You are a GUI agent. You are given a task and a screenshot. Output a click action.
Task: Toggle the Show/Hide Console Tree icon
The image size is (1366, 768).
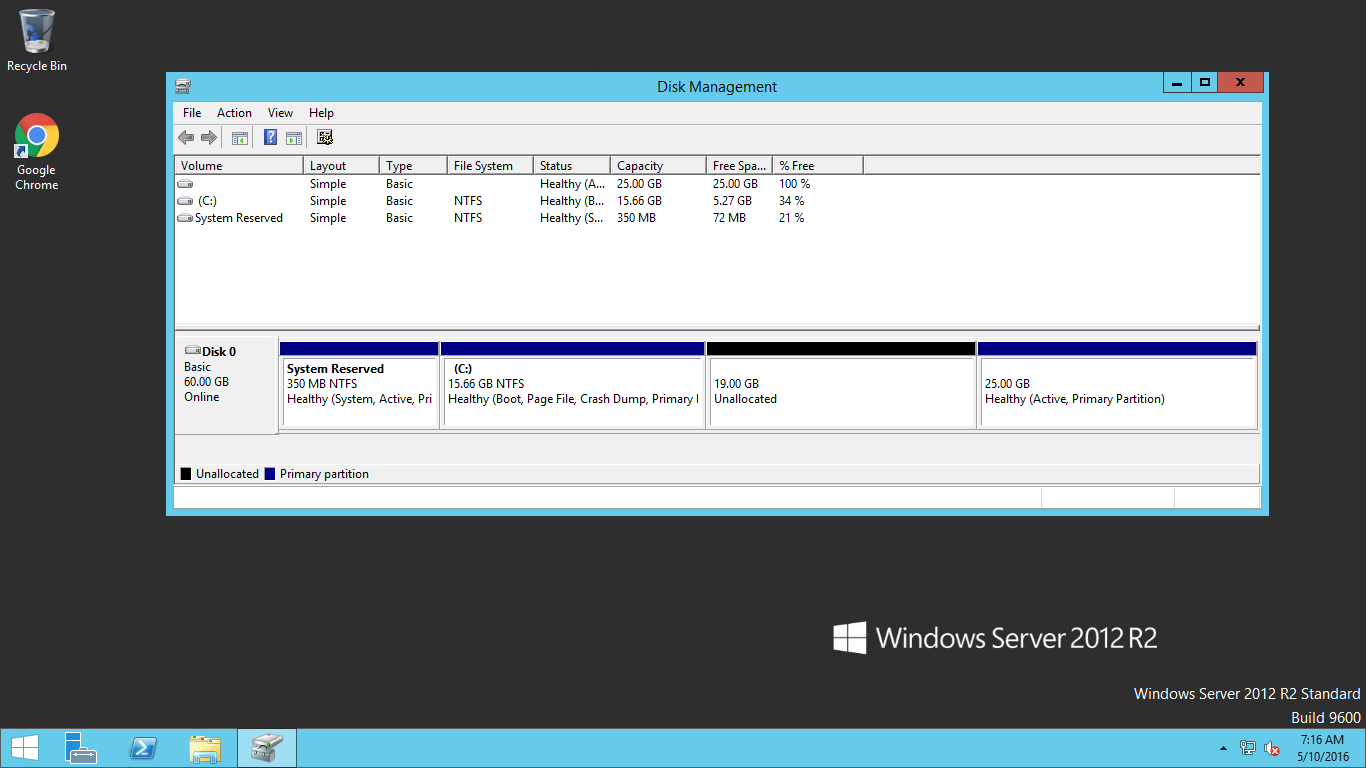[x=240, y=138]
